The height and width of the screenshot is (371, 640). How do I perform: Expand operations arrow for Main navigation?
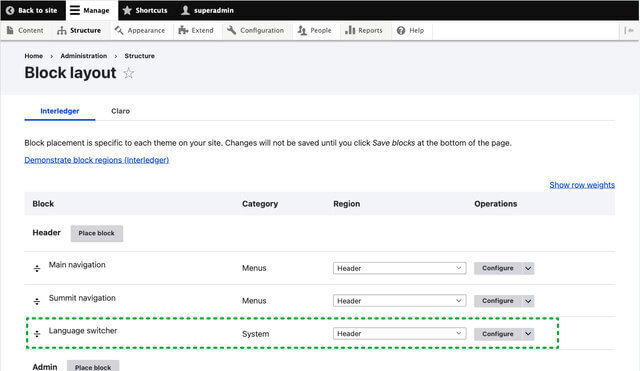coord(528,268)
